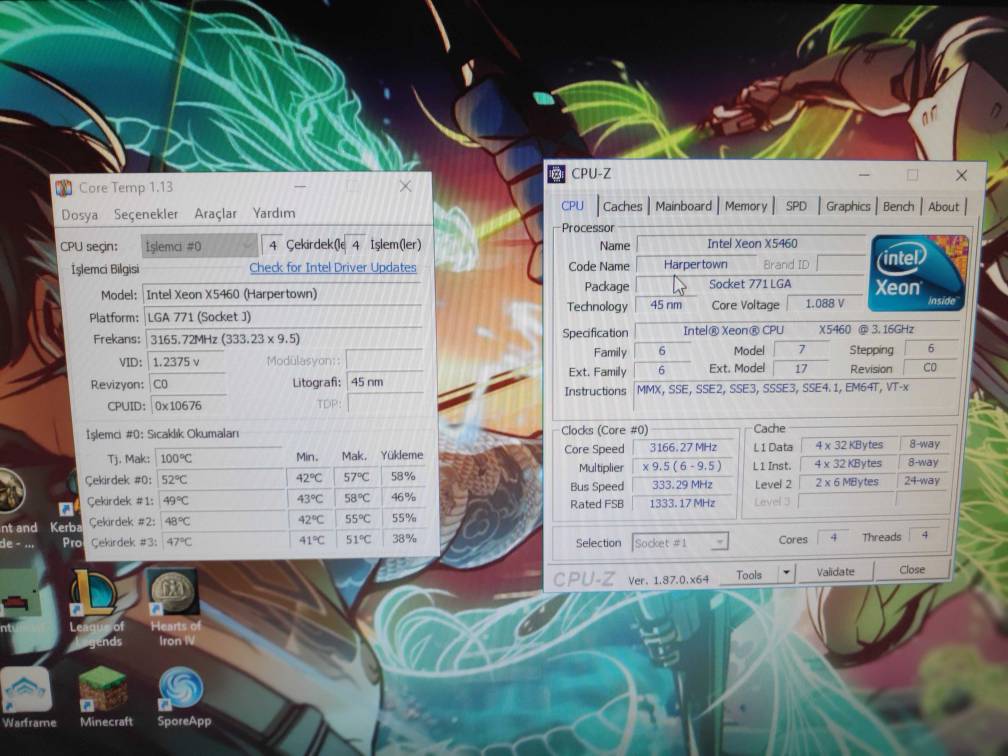1008x756 pixels.
Task: Click the Core Temp title bar icon
Action: click(x=64, y=188)
